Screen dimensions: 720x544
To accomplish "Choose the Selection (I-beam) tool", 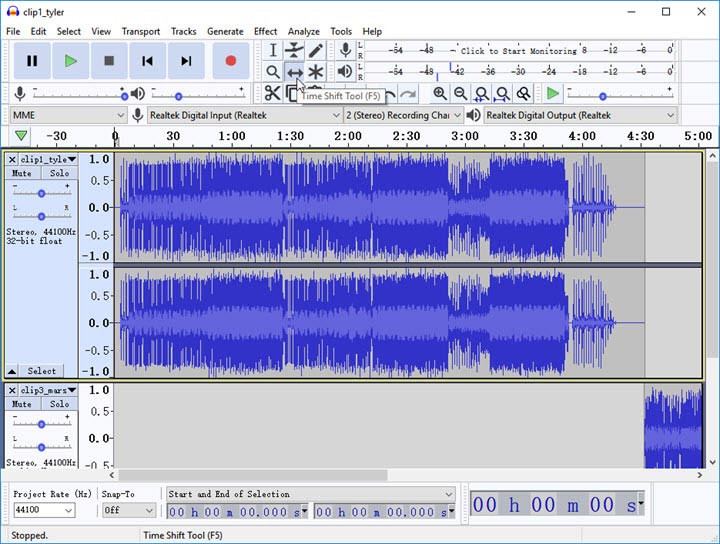I will (x=272, y=50).
